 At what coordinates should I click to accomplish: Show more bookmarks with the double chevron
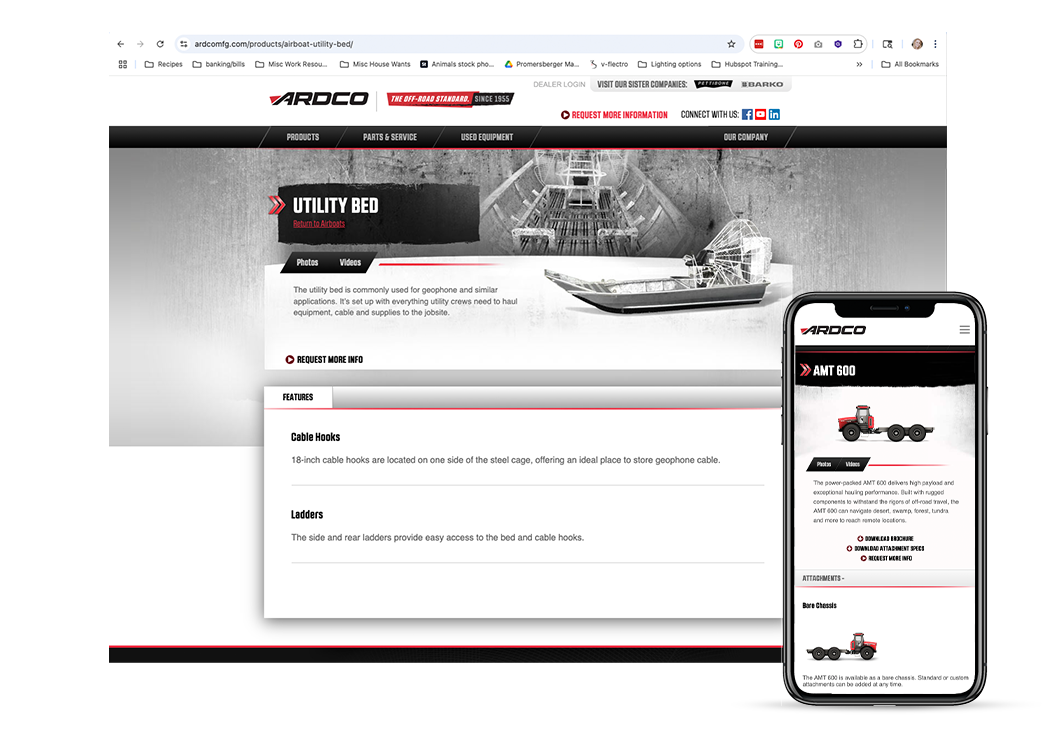[859, 64]
